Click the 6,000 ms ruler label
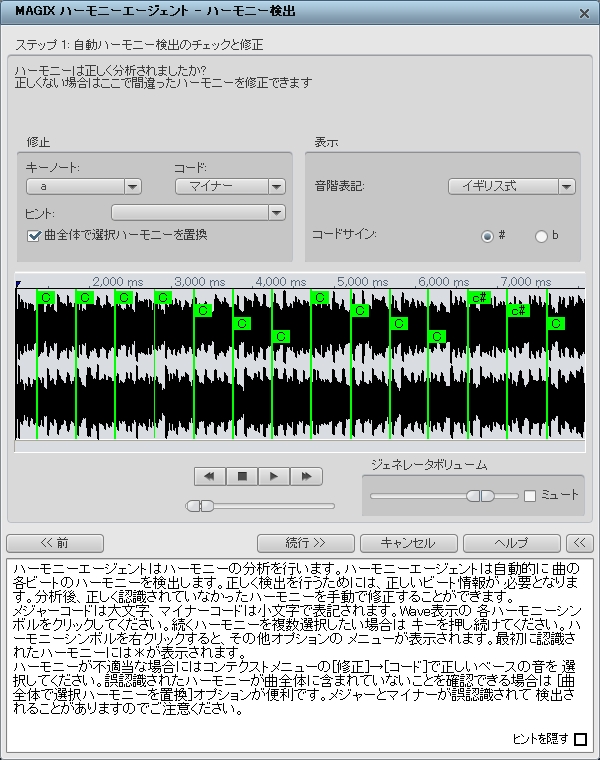 click(x=444, y=282)
